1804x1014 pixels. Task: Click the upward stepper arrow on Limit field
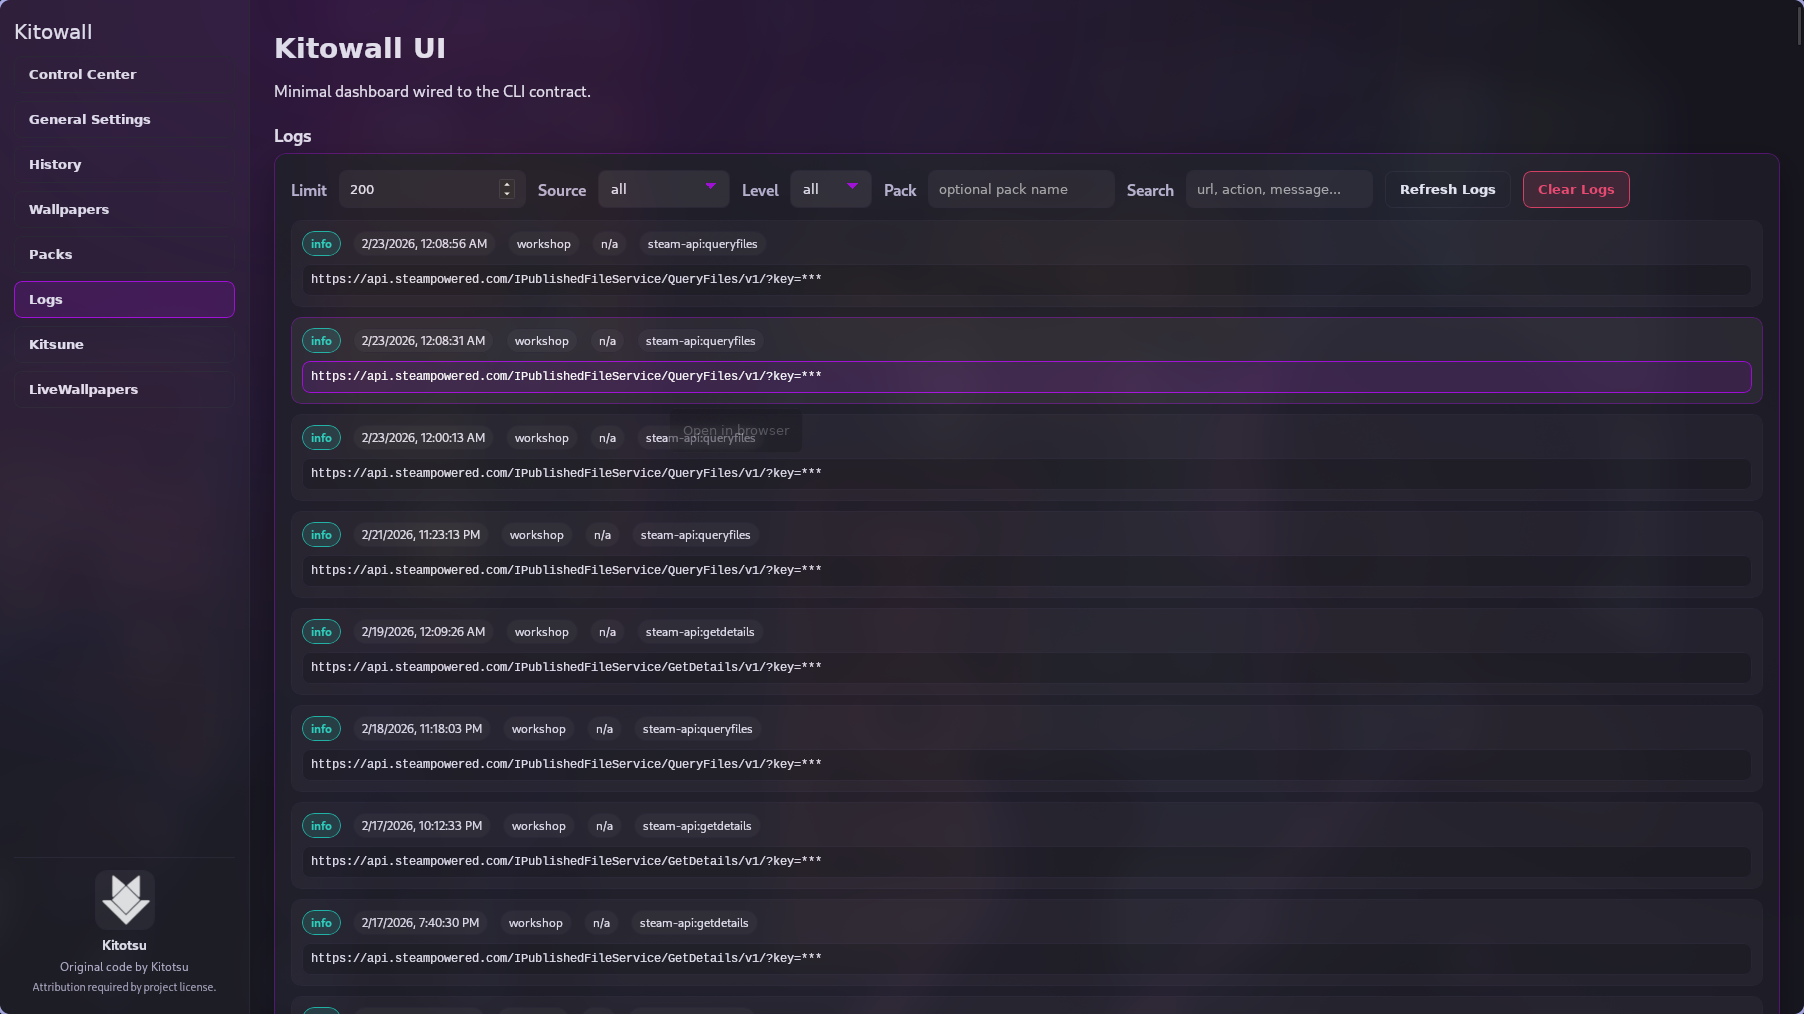click(507, 183)
